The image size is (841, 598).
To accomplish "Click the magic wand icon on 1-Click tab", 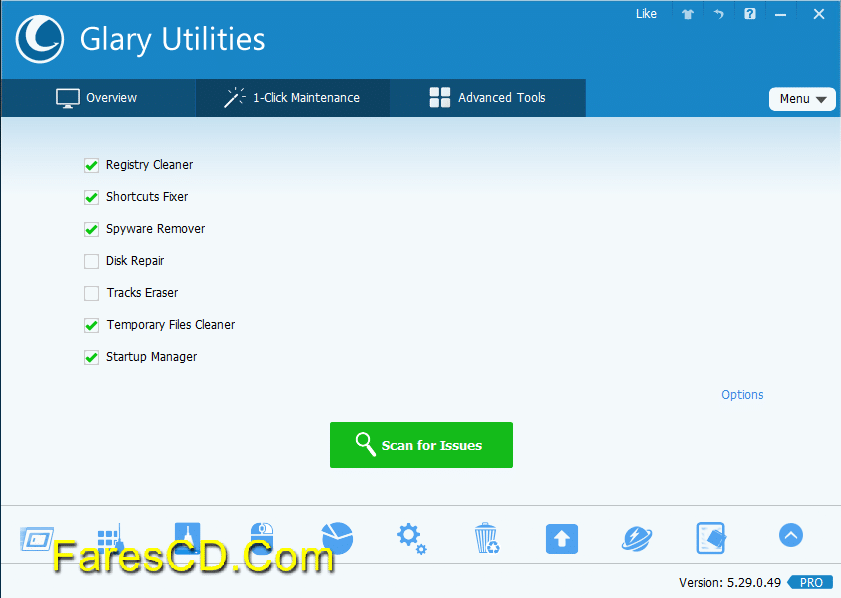I will tap(234, 98).
